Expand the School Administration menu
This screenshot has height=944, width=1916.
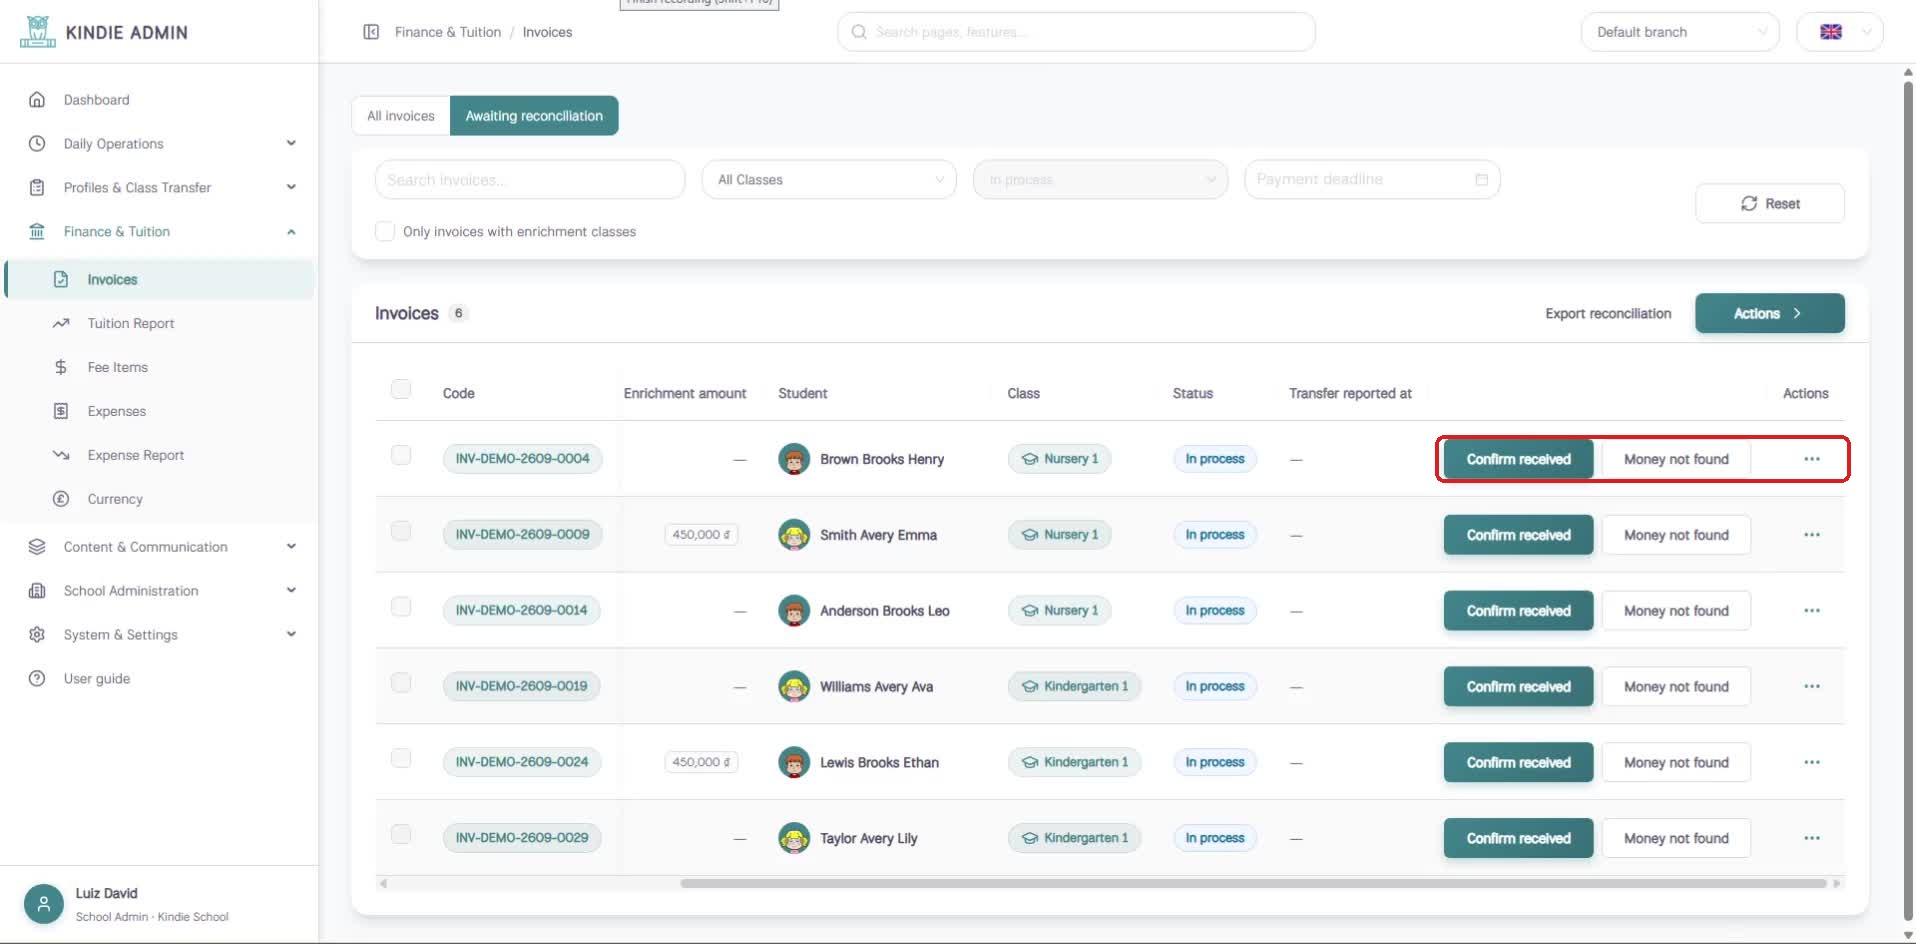[x=160, y=590]
